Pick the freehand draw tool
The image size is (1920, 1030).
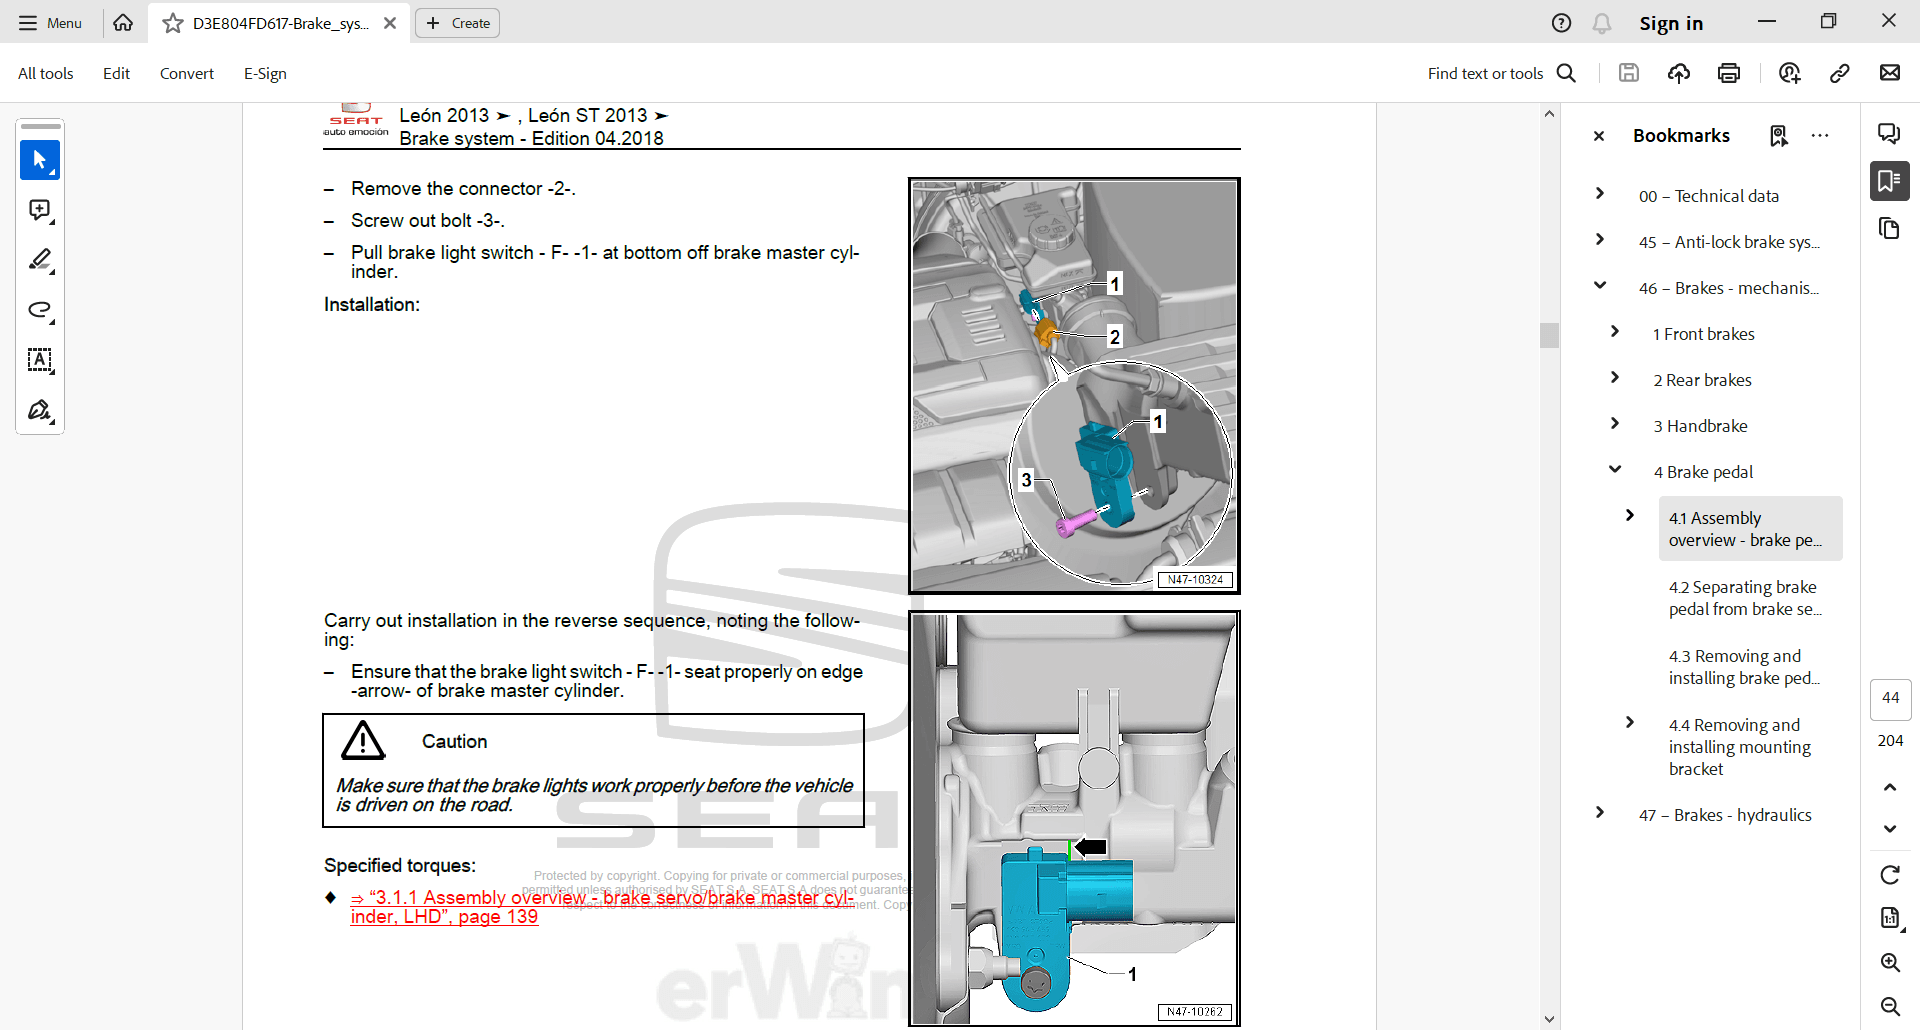pyautogui.click(x=40, y=310)
